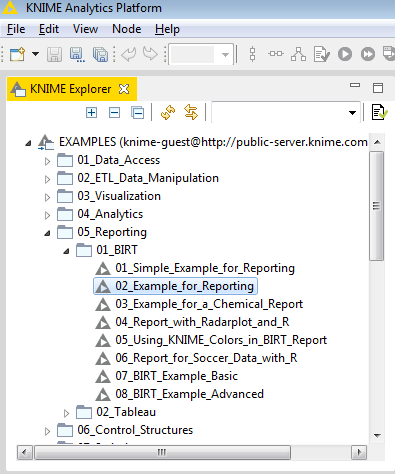The height and width of the screenshot is (474, 395).
Task: Click the Save As icon
Action: coord(77,54)
